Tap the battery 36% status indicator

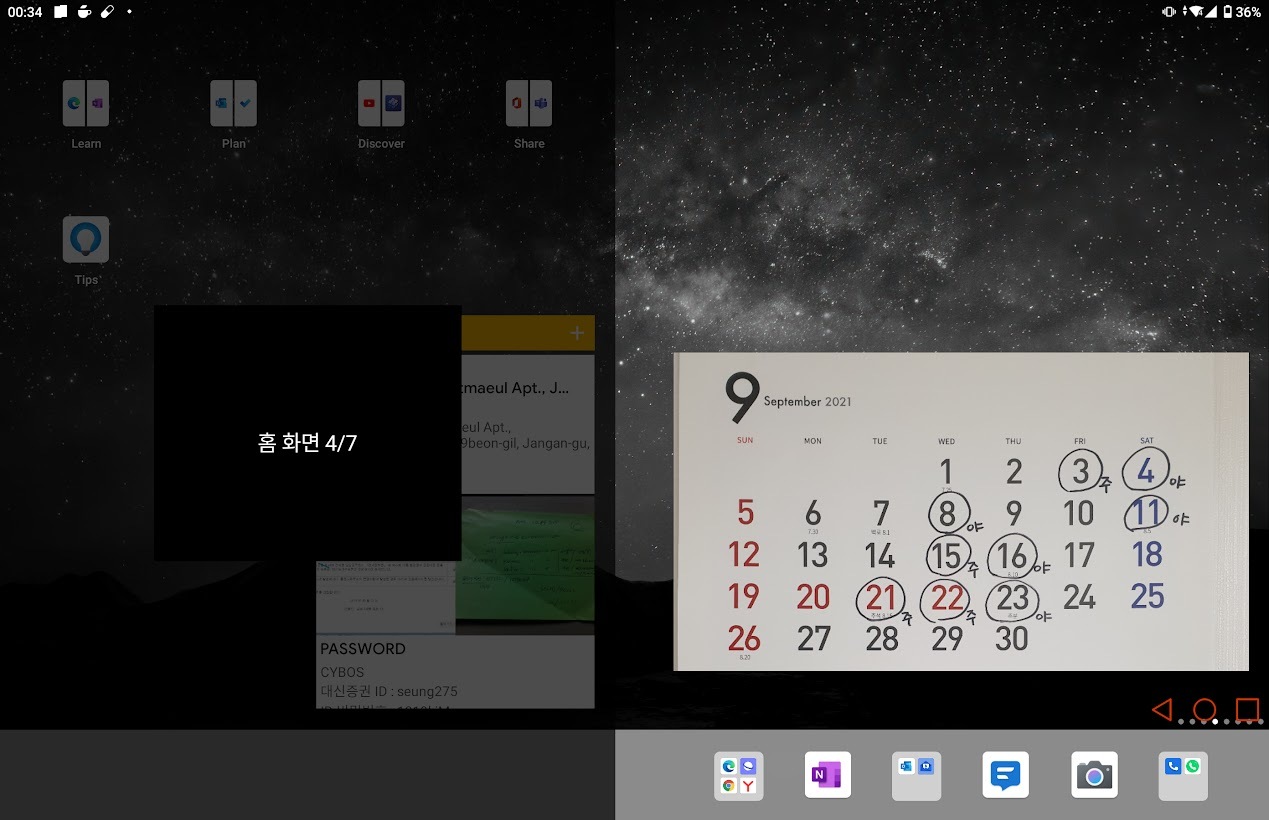[x=1242, y=12]
